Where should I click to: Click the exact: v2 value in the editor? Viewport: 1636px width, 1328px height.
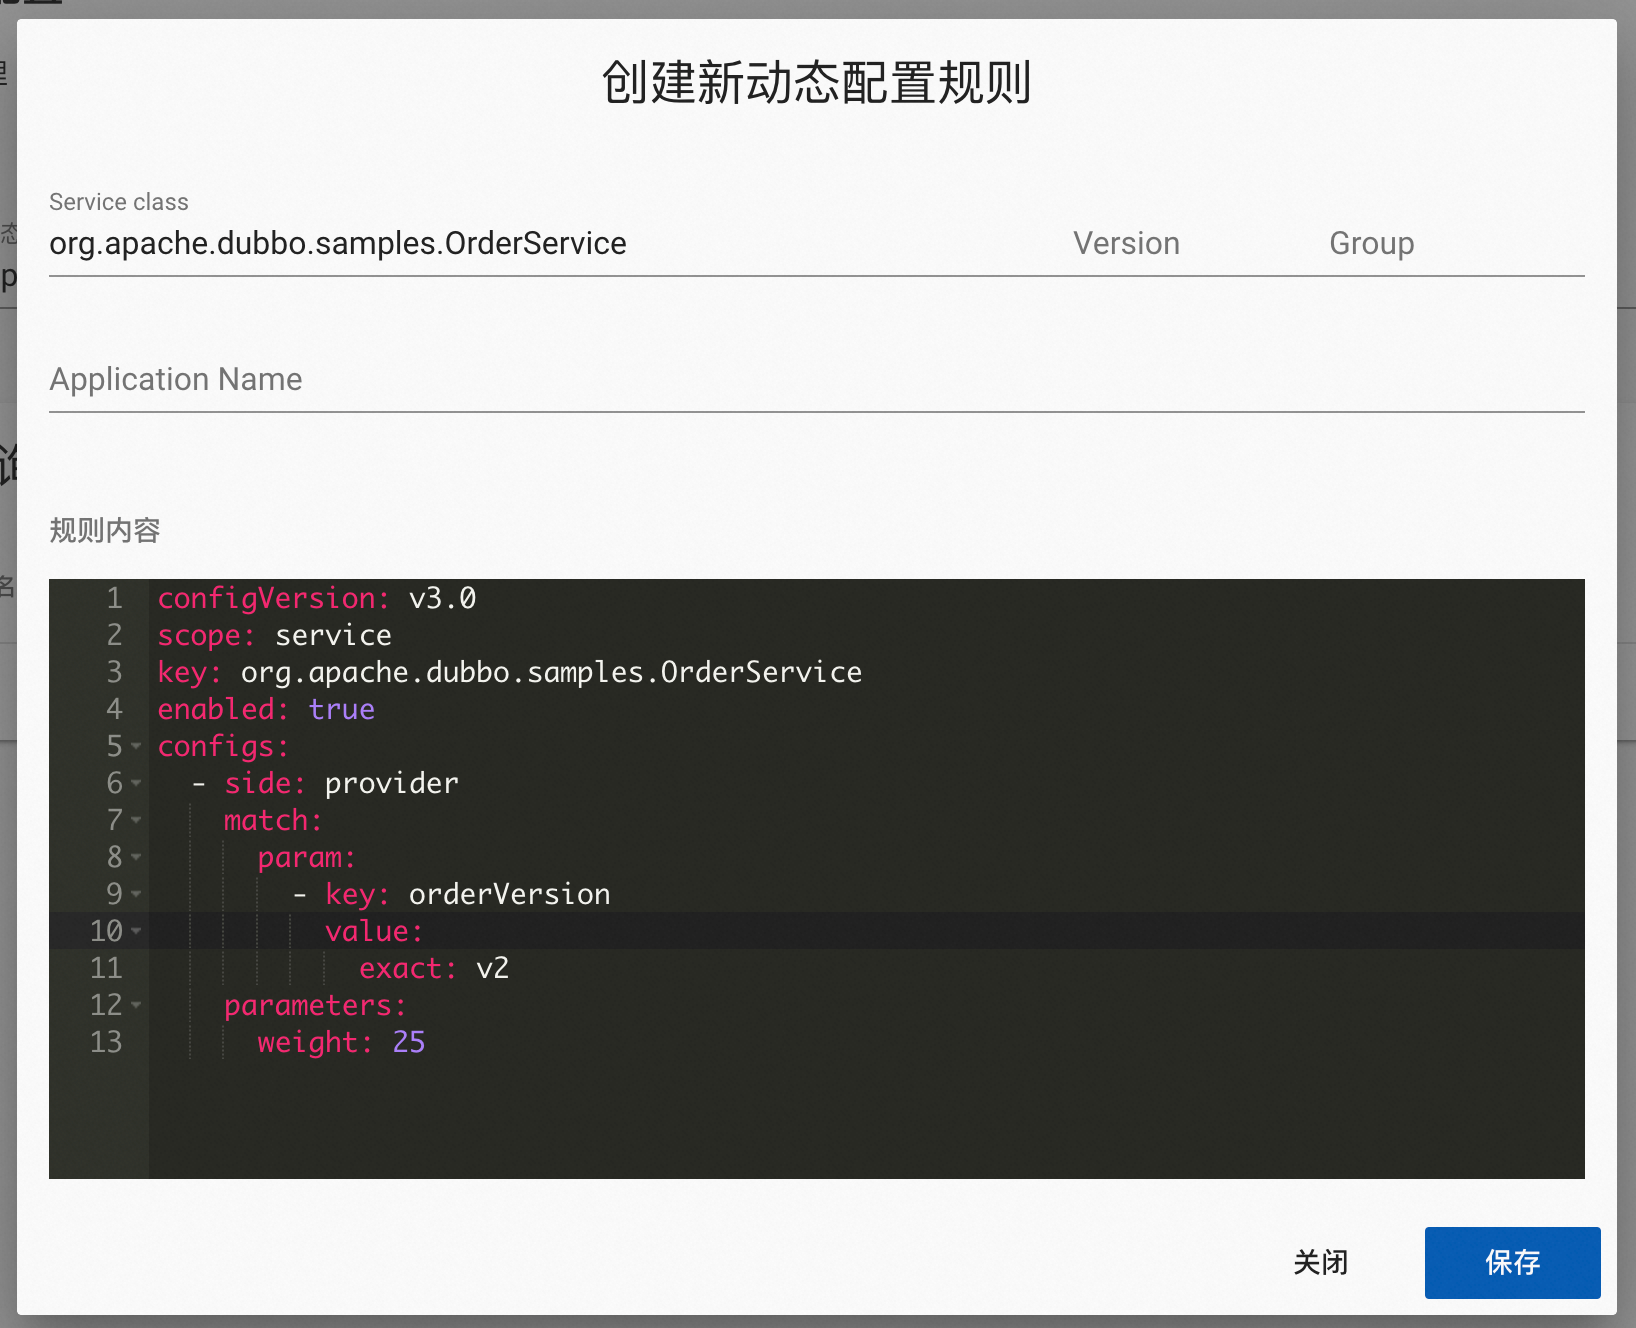point(435,968)
